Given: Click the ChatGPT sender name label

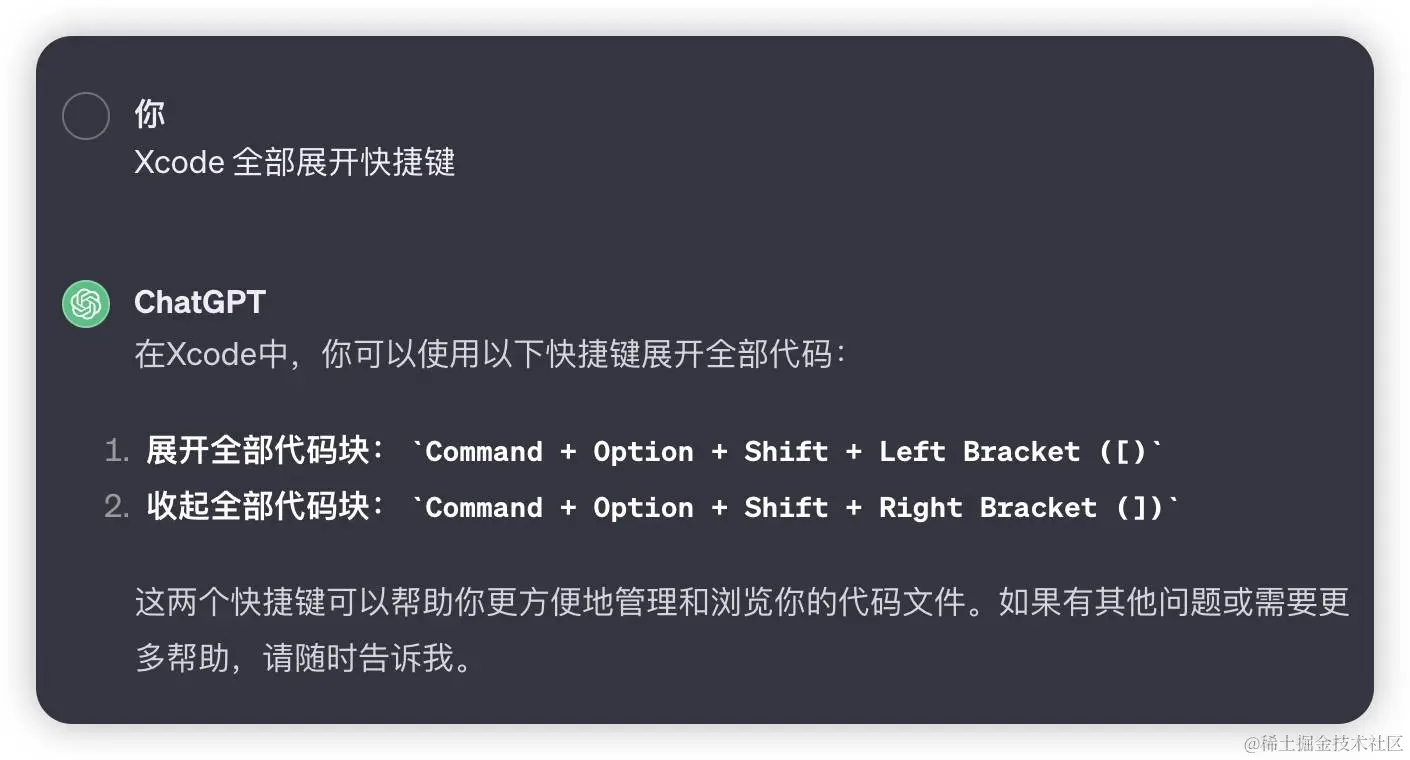Looking at the screenshot, I should click(x=200, y=302).
